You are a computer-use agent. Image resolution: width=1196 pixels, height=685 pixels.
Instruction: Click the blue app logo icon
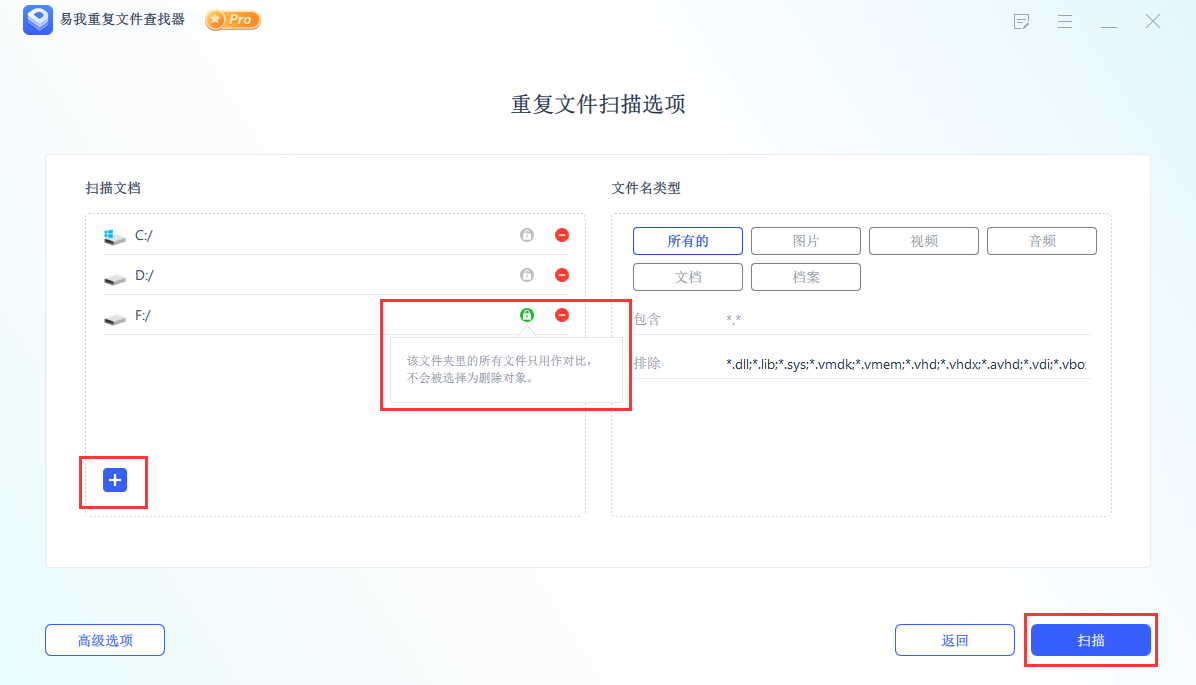(x=37, y=19)
